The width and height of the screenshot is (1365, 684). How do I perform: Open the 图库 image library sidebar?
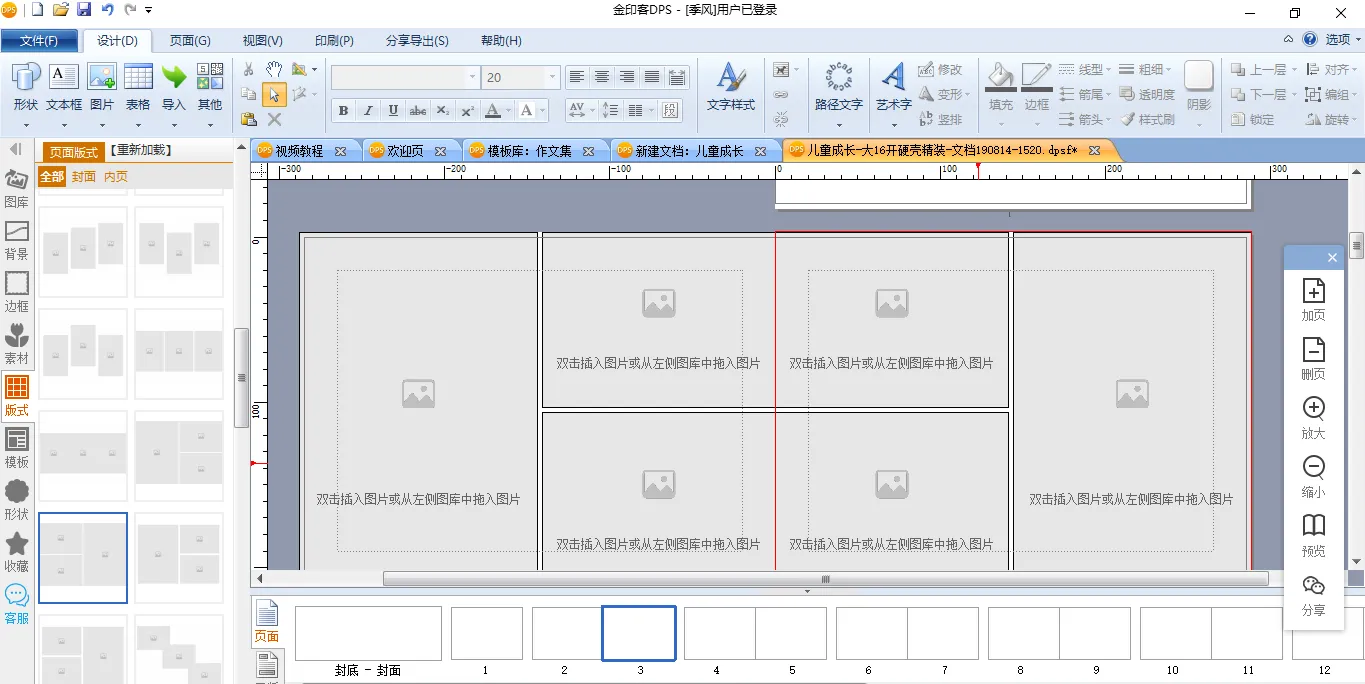click(x=17, y=188)
